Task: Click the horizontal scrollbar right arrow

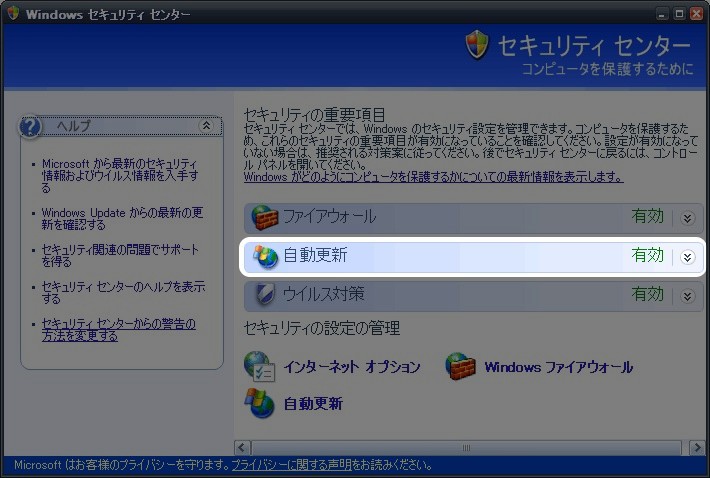Action: tap(697, 448)
